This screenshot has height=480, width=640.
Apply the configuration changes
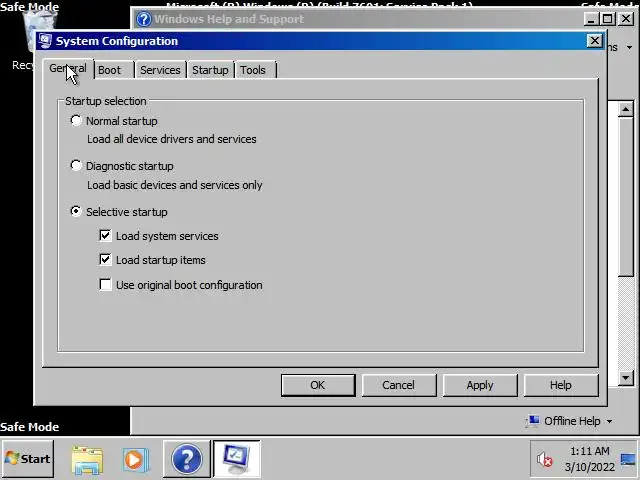(480, 385)
